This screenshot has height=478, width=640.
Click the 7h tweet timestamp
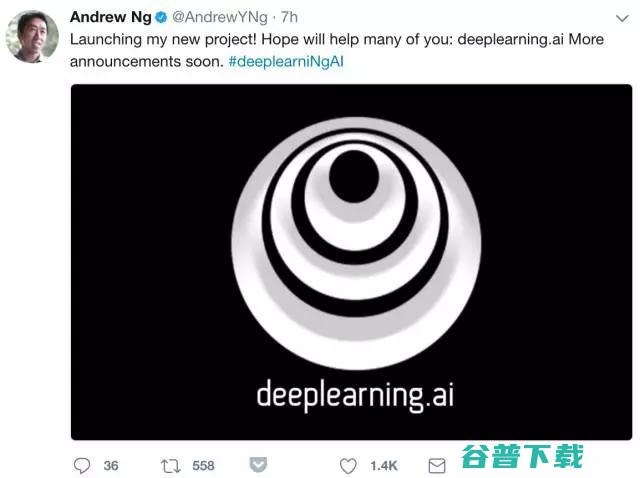289,17
